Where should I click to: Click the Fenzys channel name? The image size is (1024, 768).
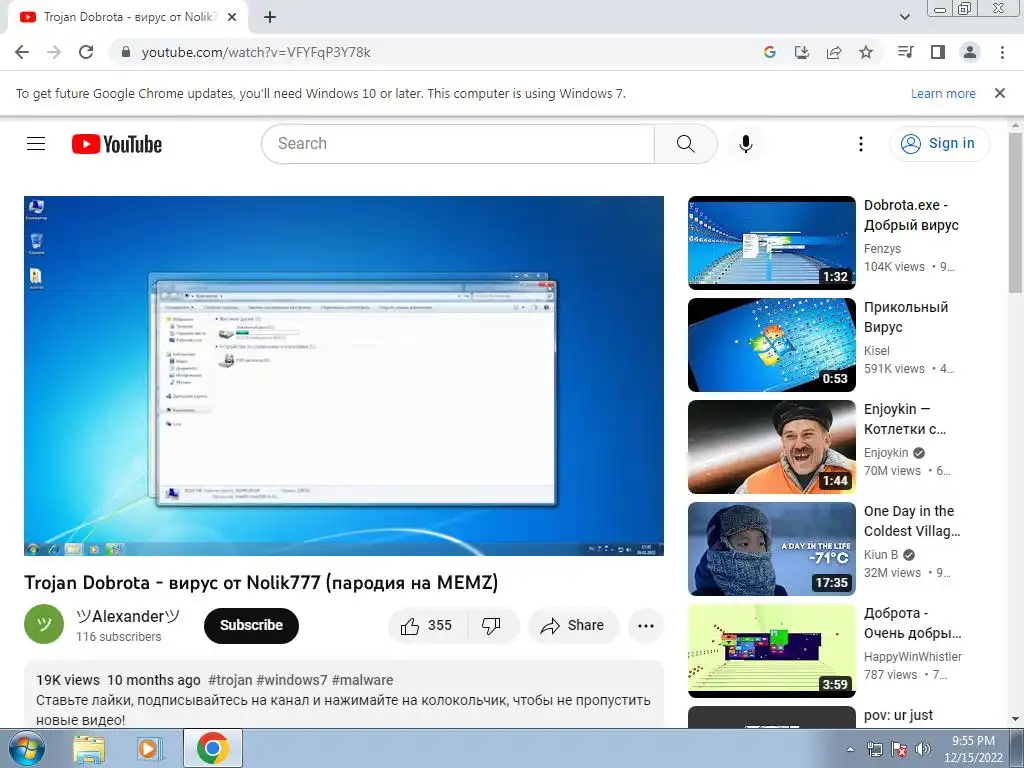(882, 249)
